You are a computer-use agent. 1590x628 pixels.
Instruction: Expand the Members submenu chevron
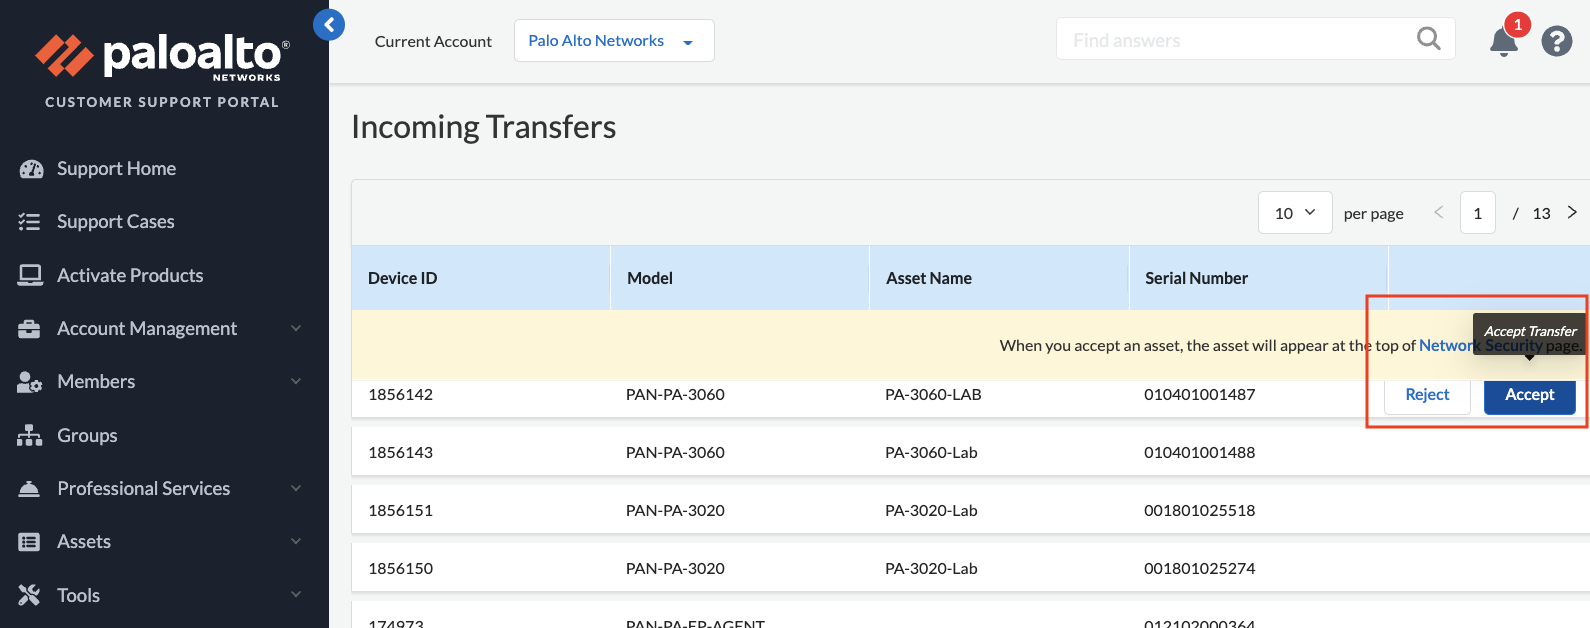[296, 381]
